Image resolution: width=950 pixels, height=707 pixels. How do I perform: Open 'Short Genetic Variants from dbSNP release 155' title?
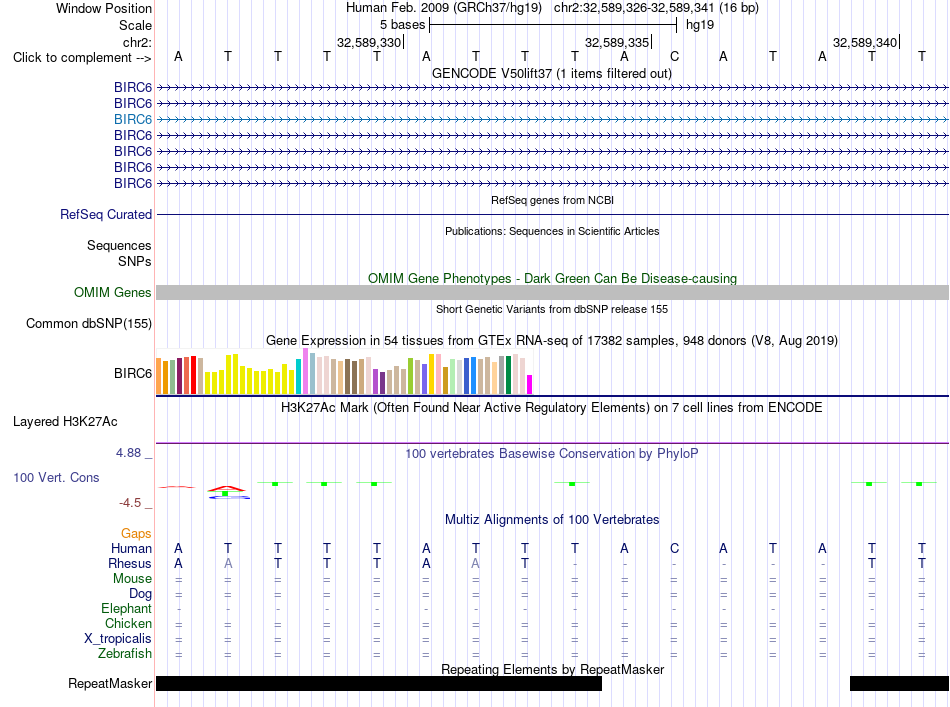click(x=552, y=309)
